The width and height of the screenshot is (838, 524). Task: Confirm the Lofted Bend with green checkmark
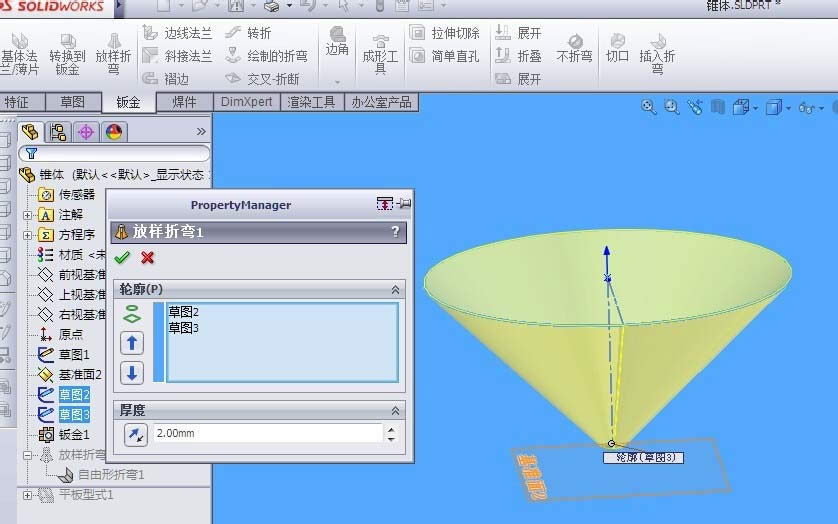122,258
